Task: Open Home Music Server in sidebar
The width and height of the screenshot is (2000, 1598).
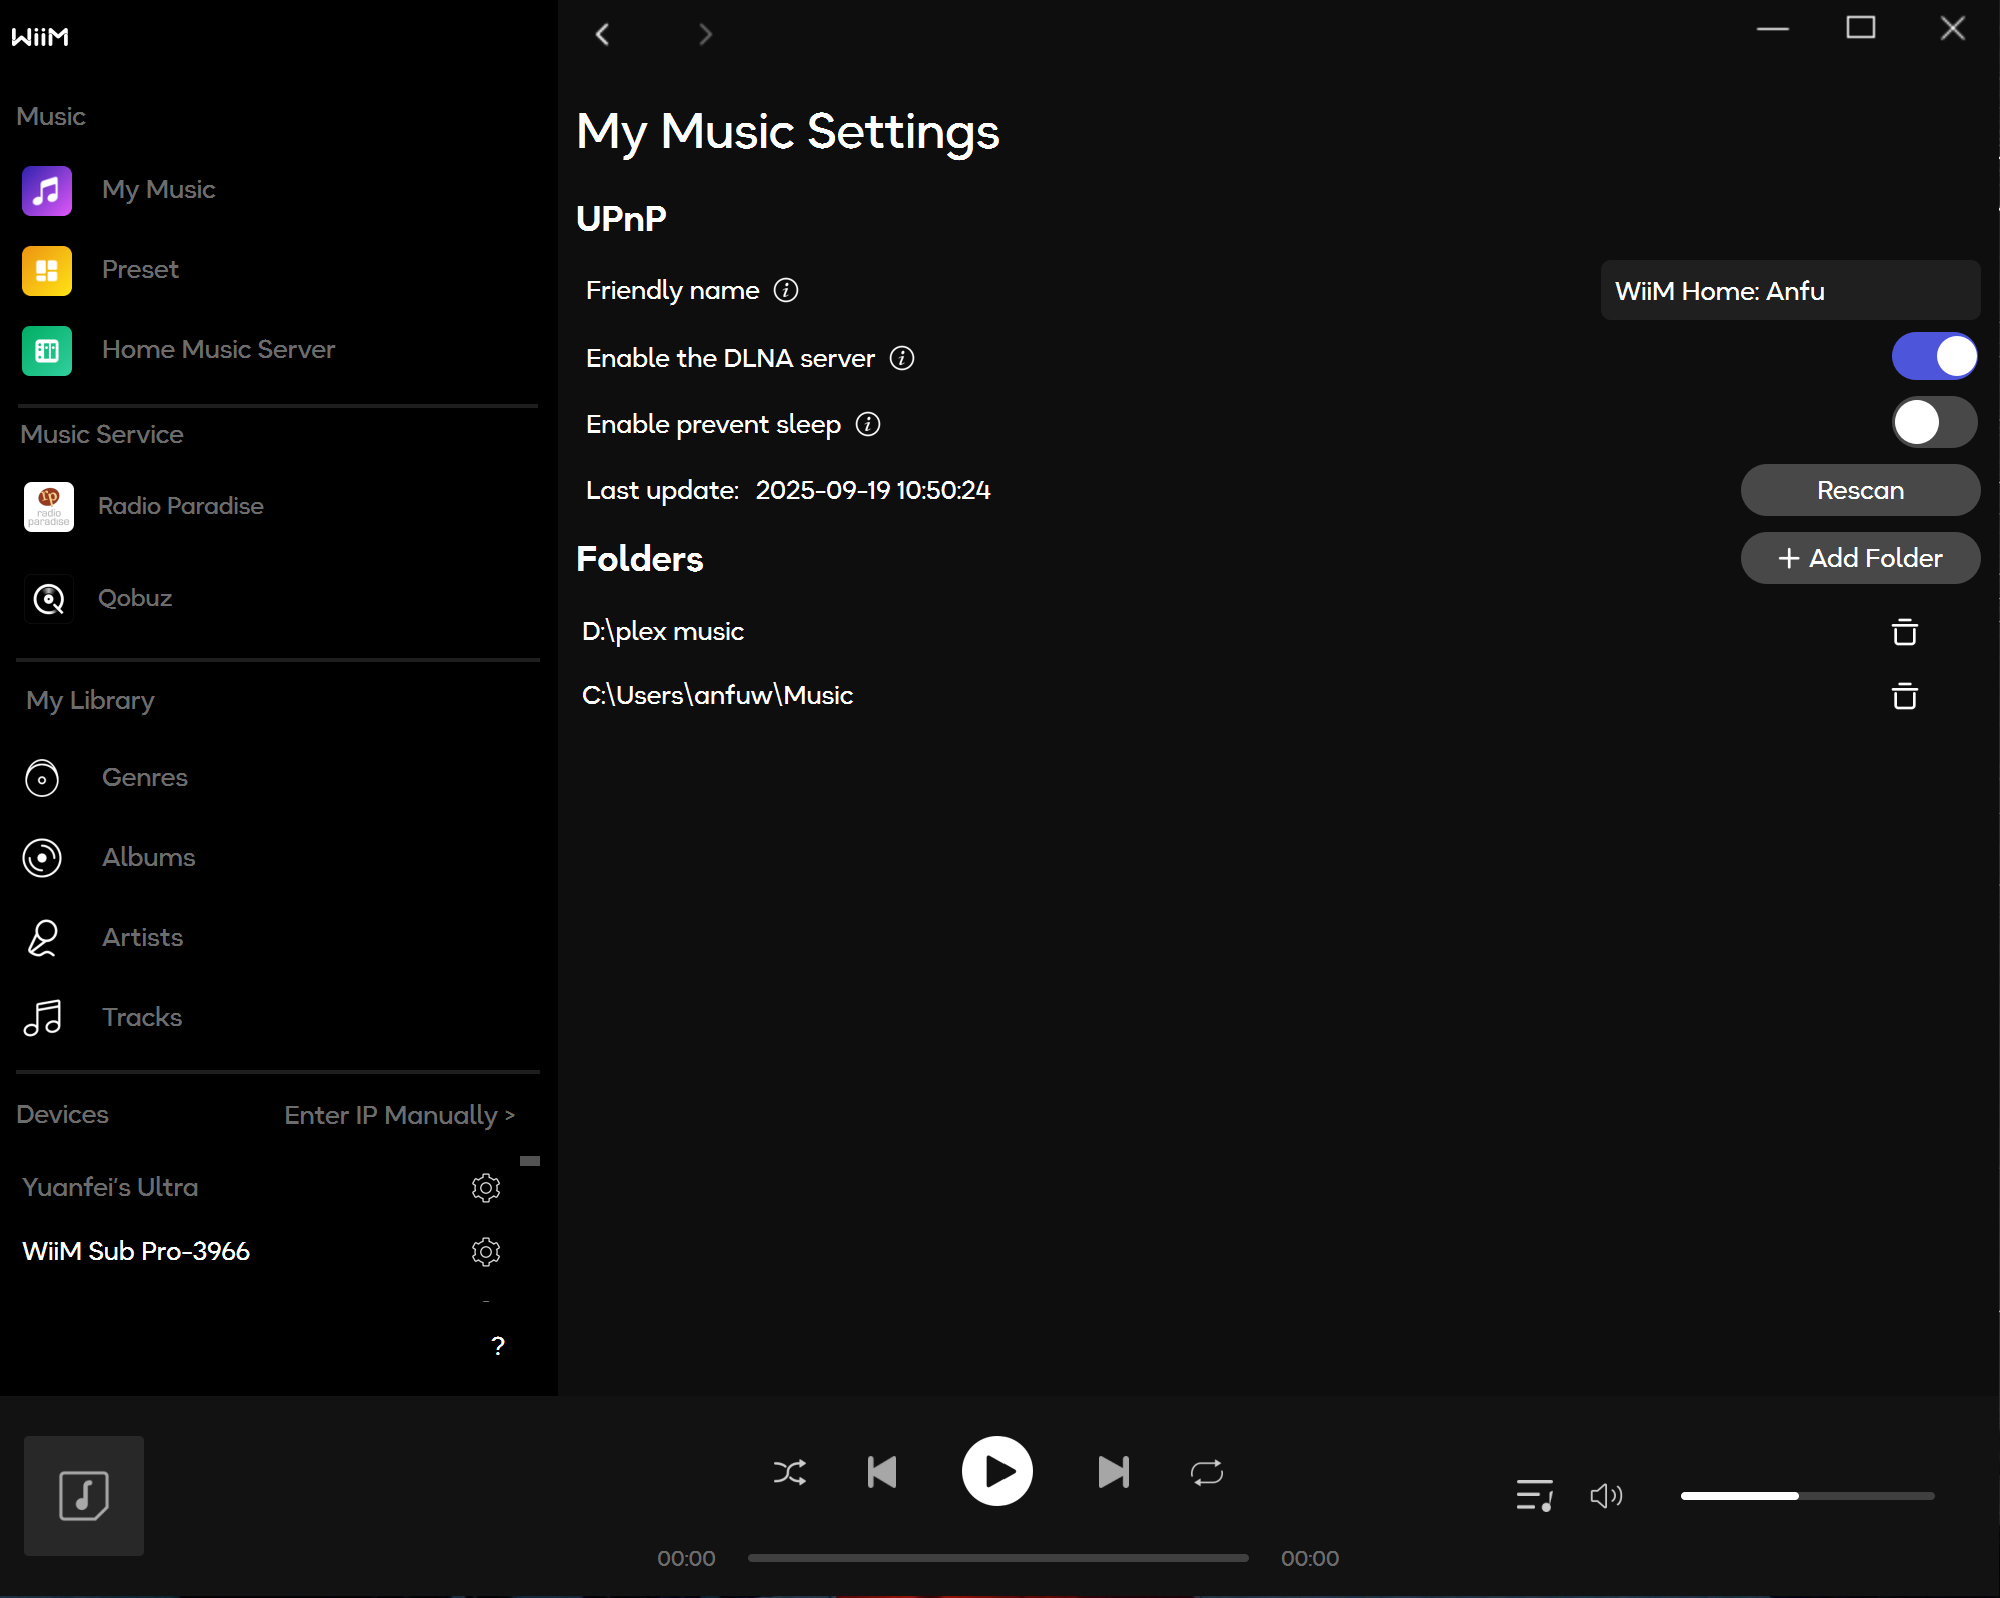Action: 218,349
